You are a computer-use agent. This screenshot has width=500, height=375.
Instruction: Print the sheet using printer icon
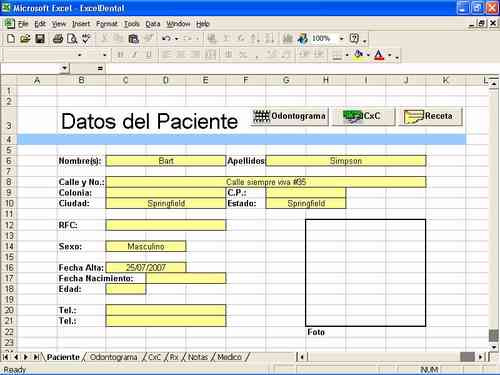pyautogui.click(x=58, y=39)
